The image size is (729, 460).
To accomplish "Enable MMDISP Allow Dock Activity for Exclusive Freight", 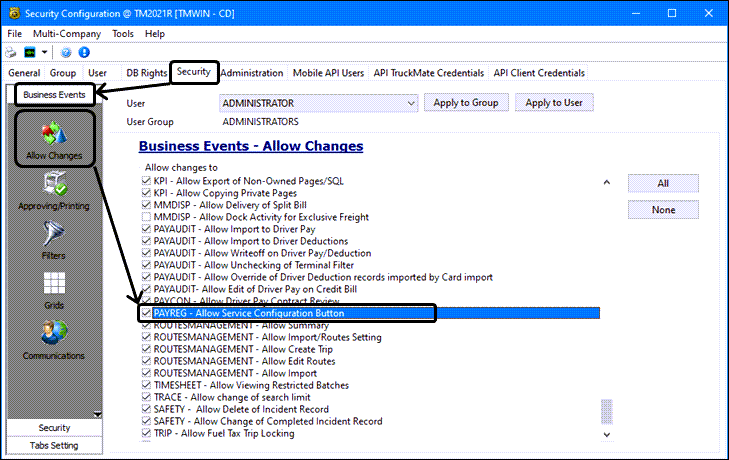I will 146,217.
